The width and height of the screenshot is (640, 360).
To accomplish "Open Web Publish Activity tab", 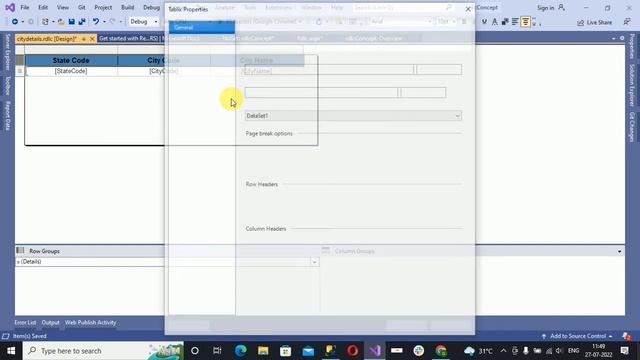I will [90, 322].
